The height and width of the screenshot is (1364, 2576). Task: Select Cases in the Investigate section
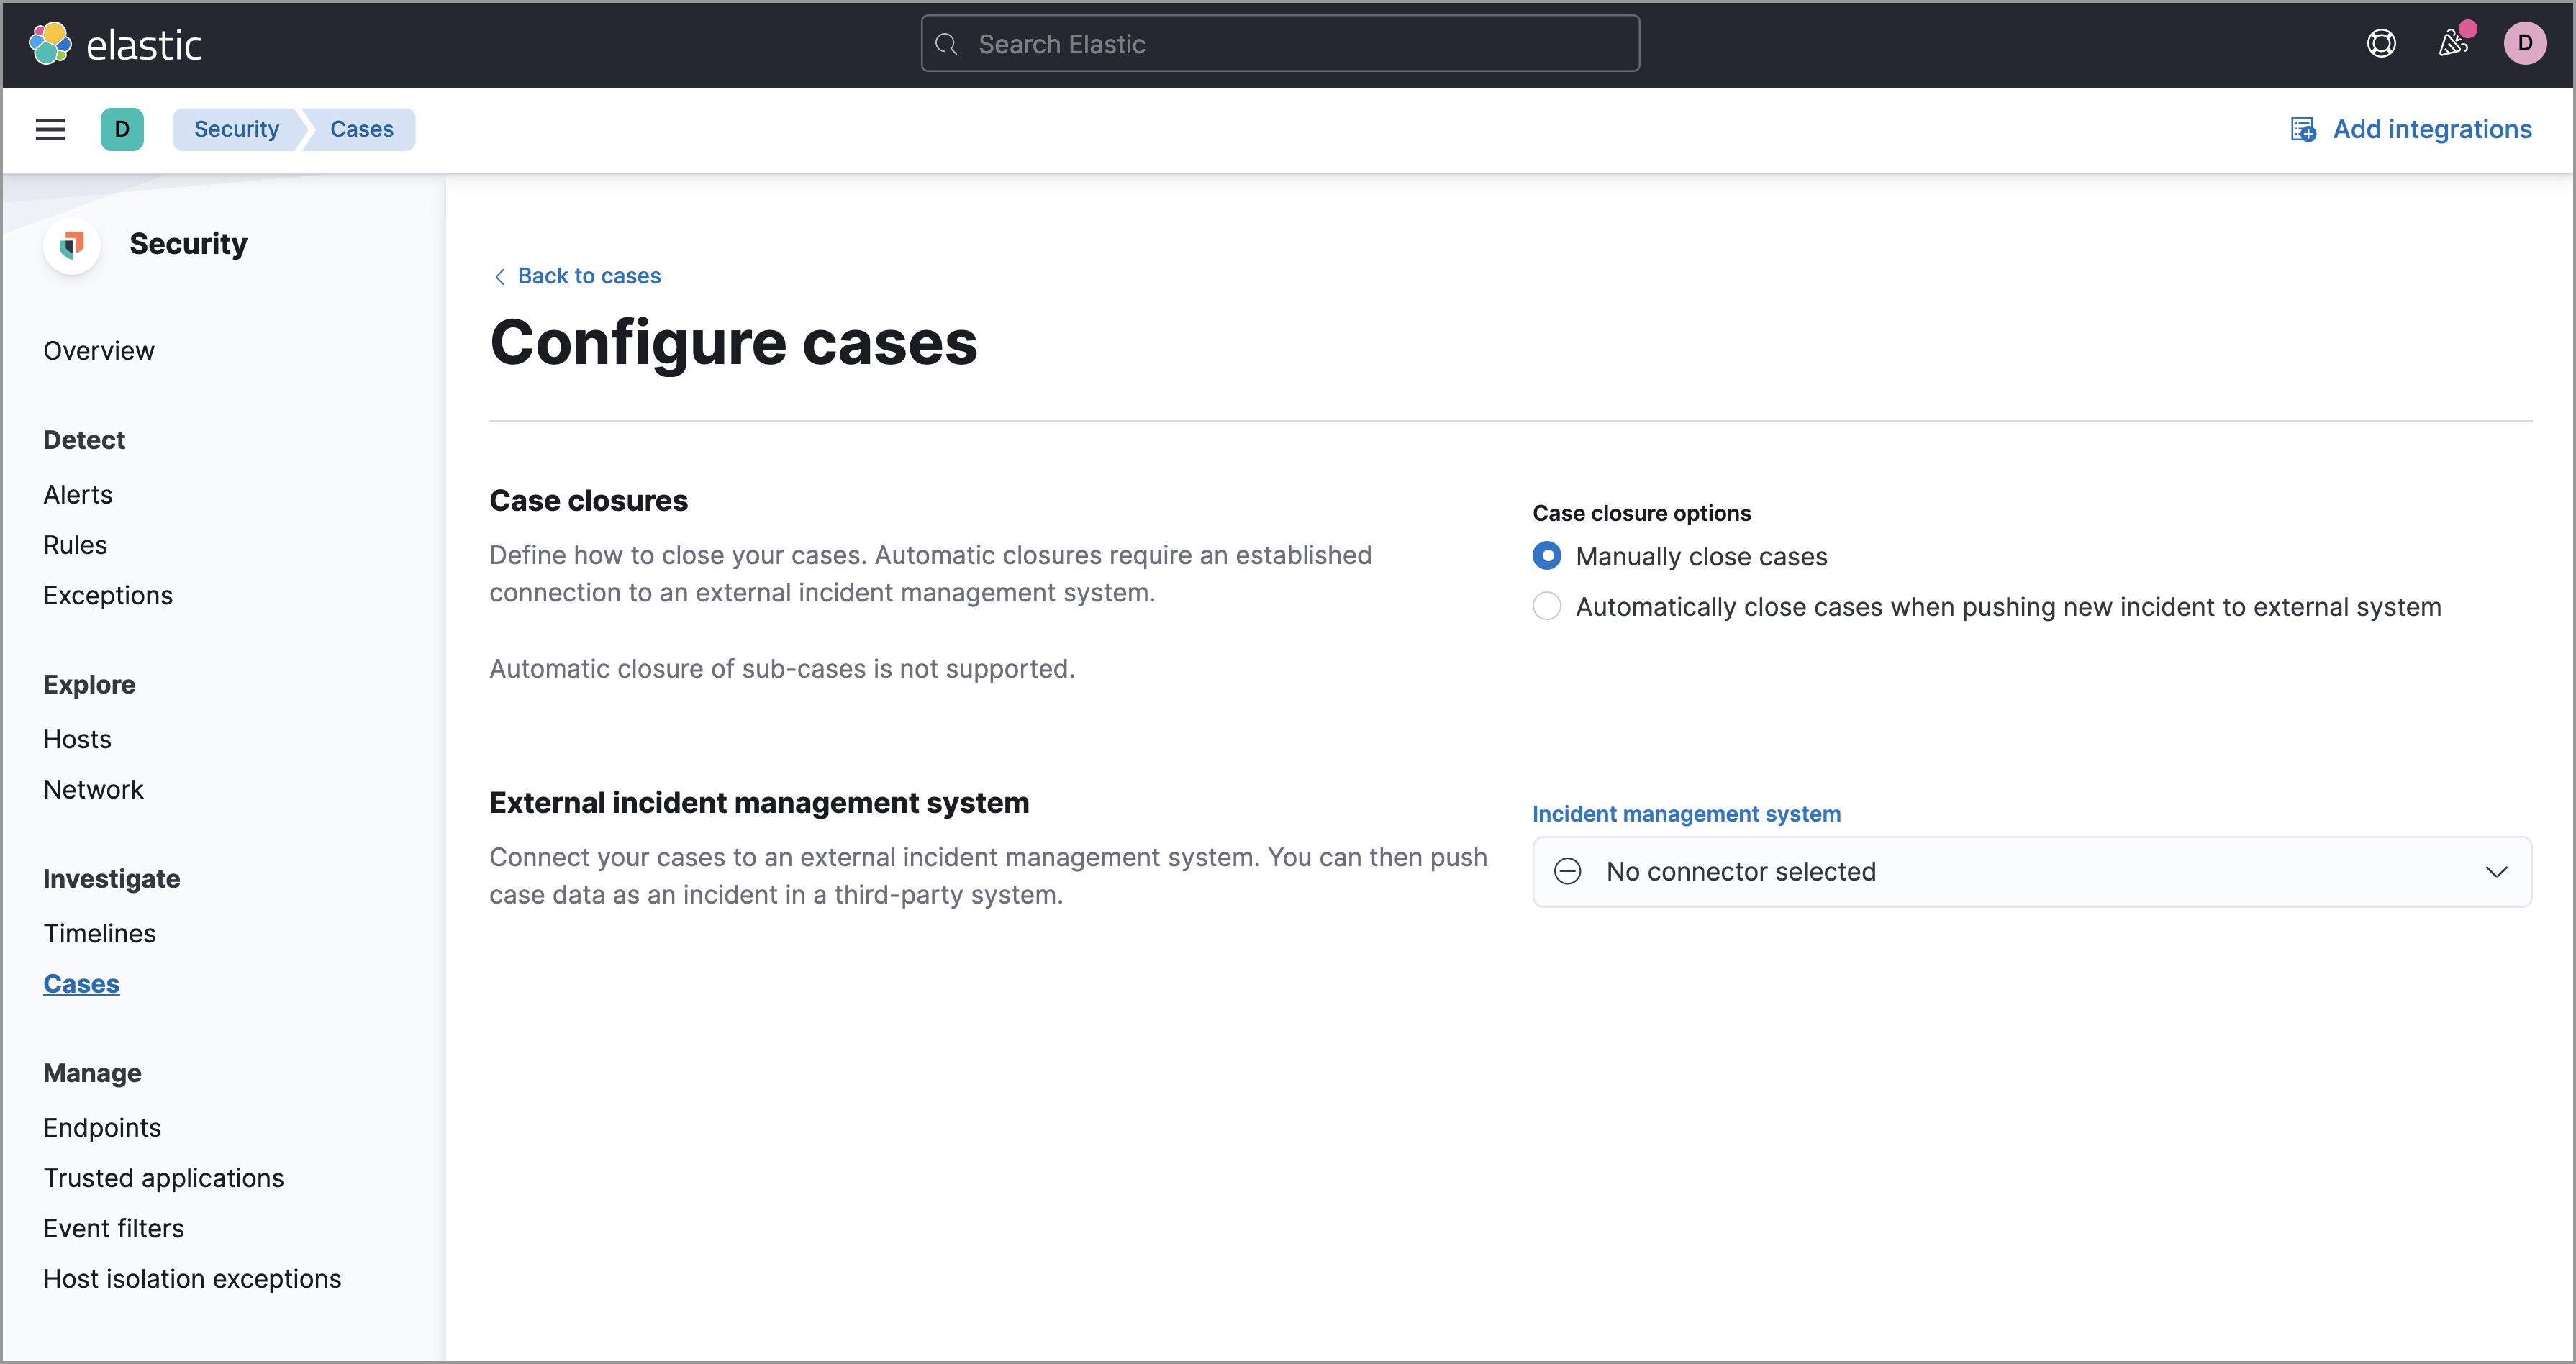(81, 984)
